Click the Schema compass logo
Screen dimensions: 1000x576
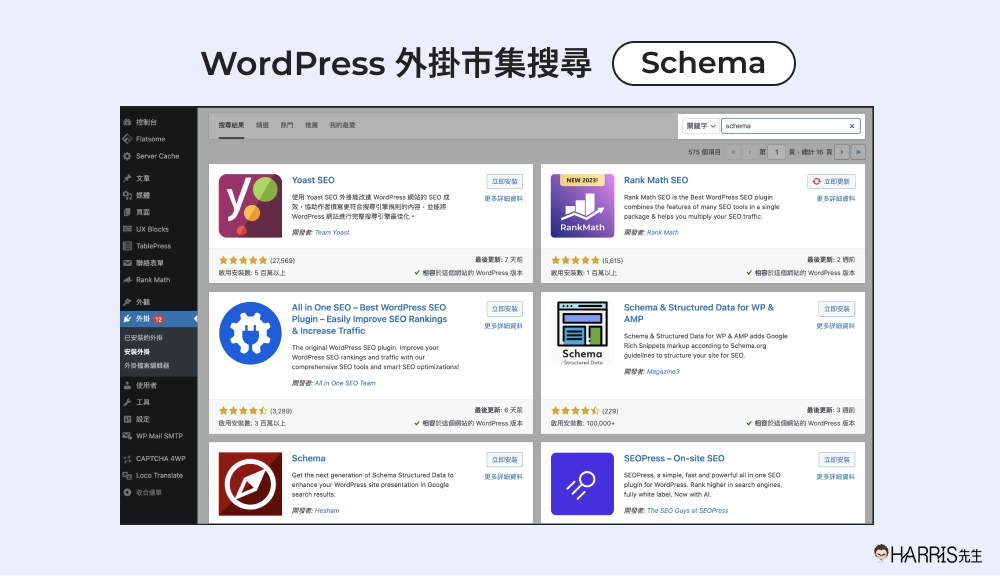250,484
